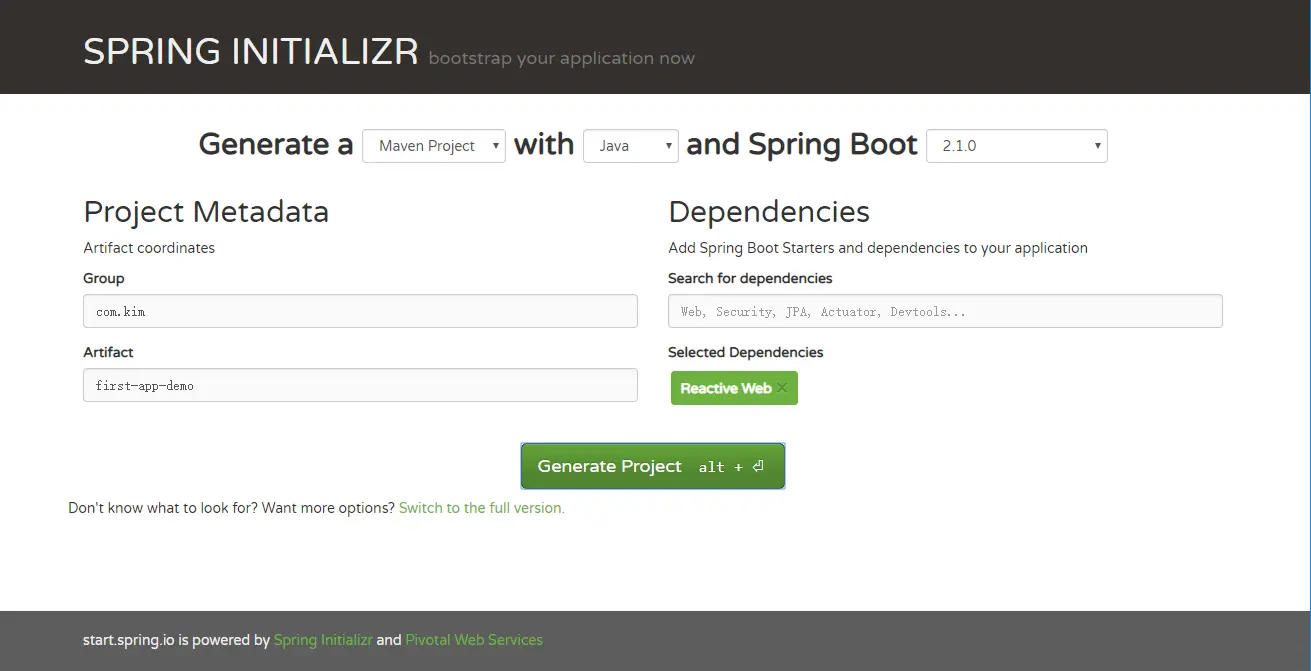The image size is (1311, 671).
Task: Open the Java language dropdown
Action: [x=631, y=146]
